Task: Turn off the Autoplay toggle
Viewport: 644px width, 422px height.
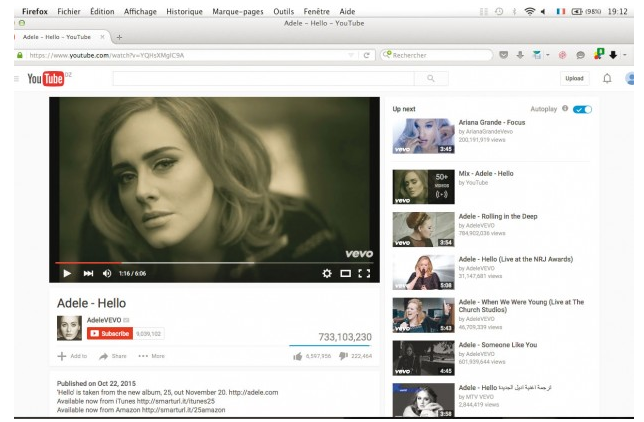Action: coord(582,109)
